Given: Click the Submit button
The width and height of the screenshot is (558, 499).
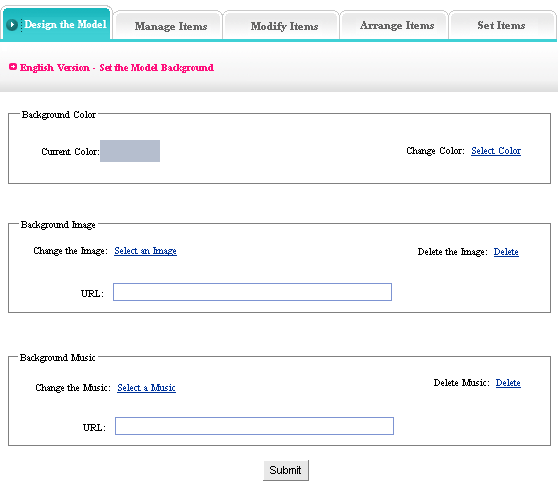Looking at the screenshot, I should tap(285, 470).
